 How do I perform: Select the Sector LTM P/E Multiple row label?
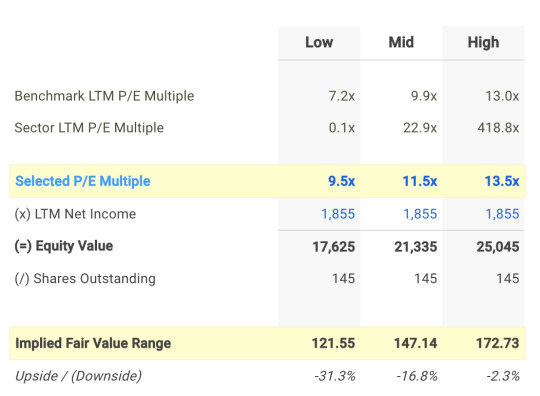tap(89, 128)
